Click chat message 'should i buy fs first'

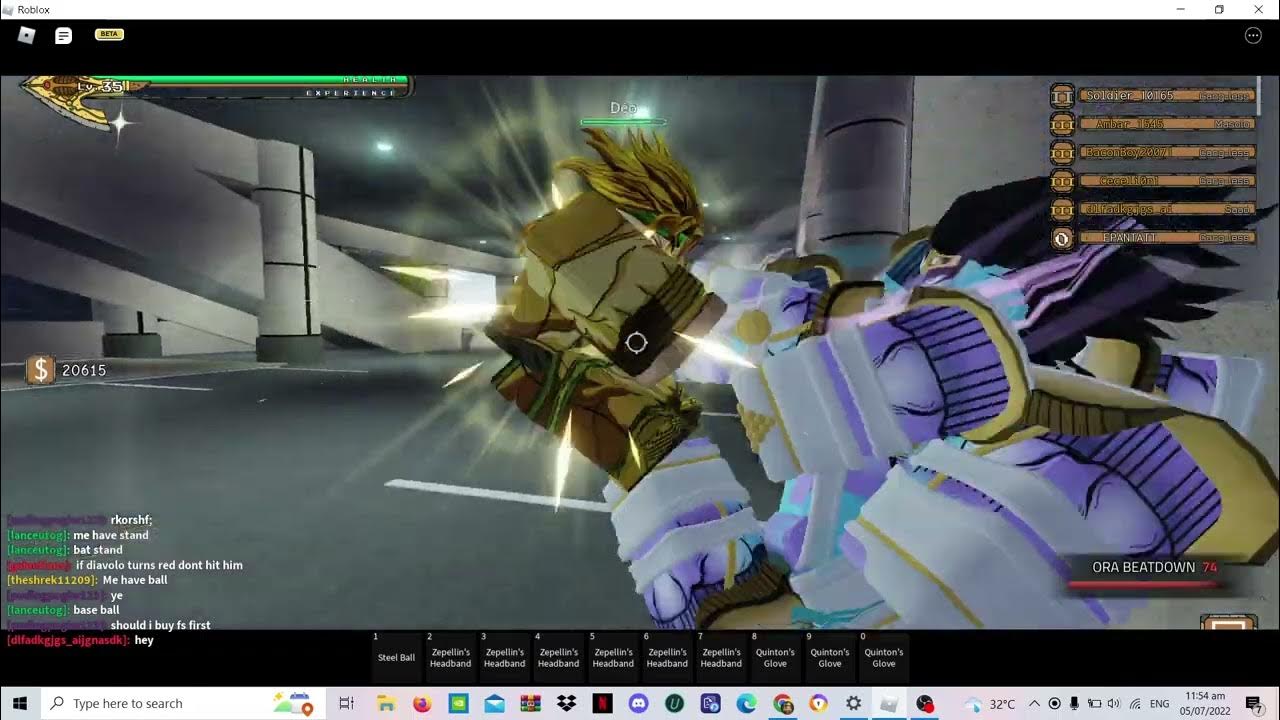pos(161,625)
